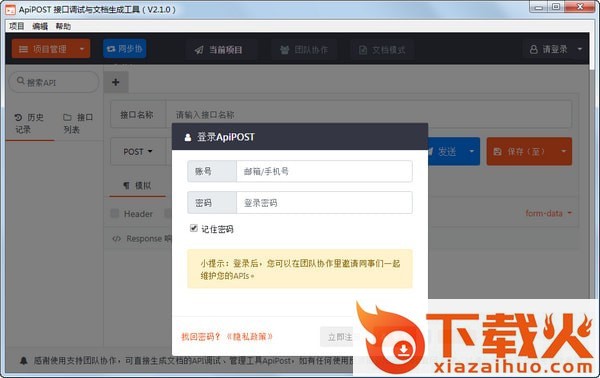Click the ApiPOST title bar app icon
Image resolution: width=600 pixels, height=378 pixels.
10,10
